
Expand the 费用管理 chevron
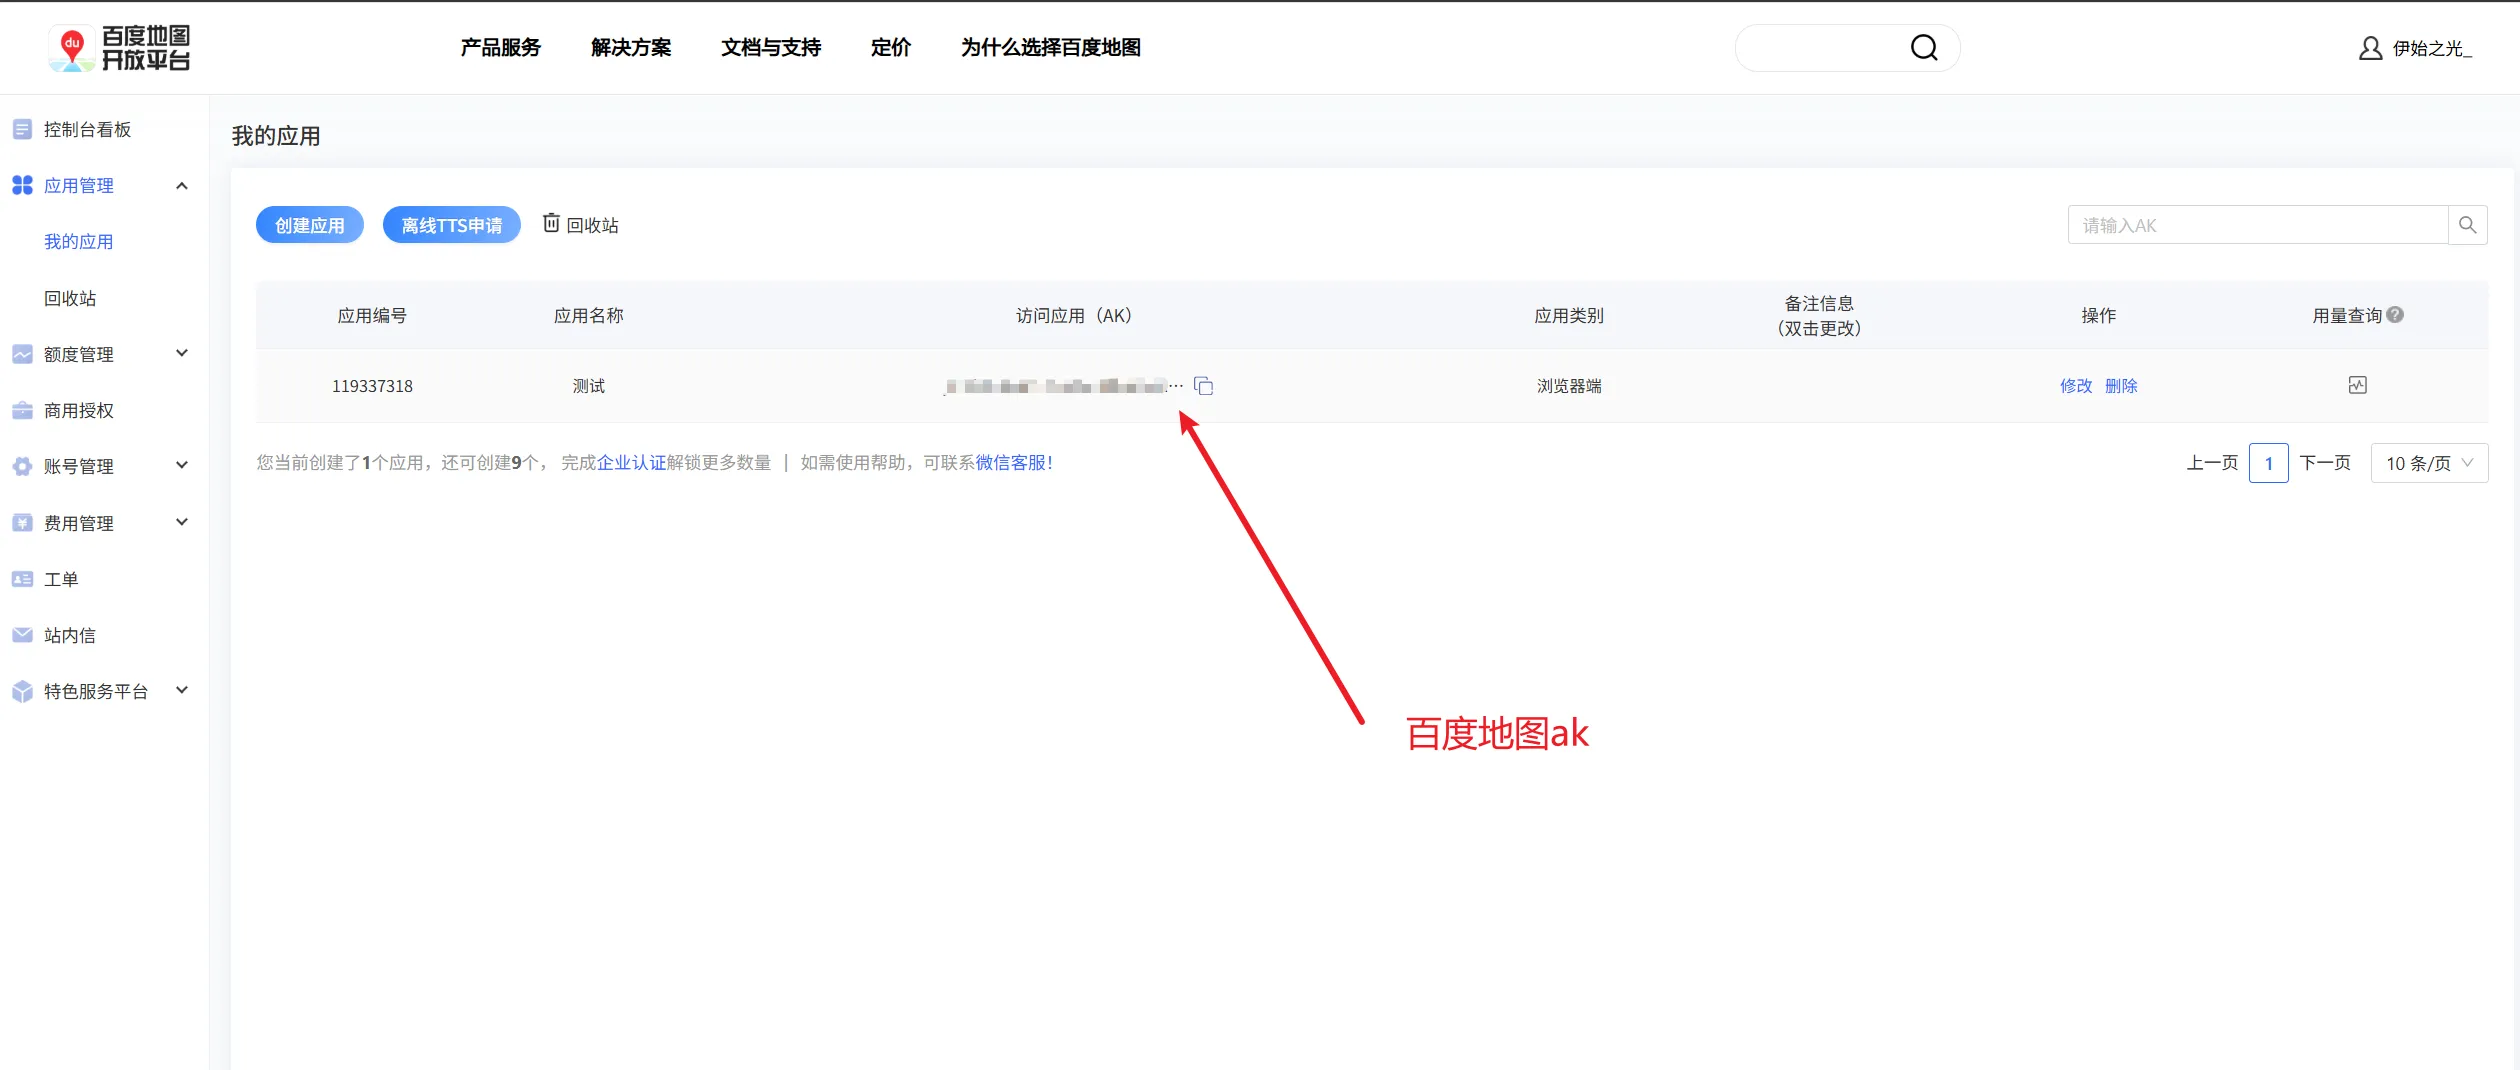[182, 522]
